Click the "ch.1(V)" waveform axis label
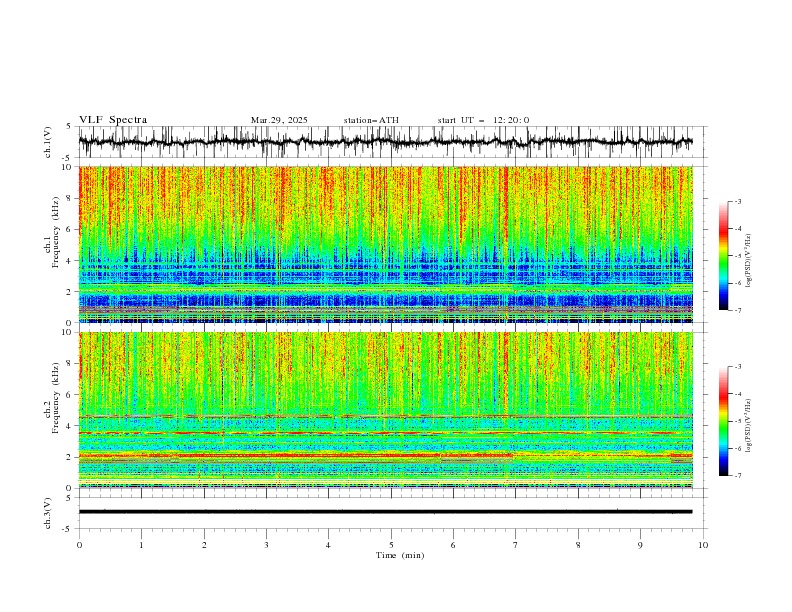Screen dimensions: 792x612 (48, 142)
